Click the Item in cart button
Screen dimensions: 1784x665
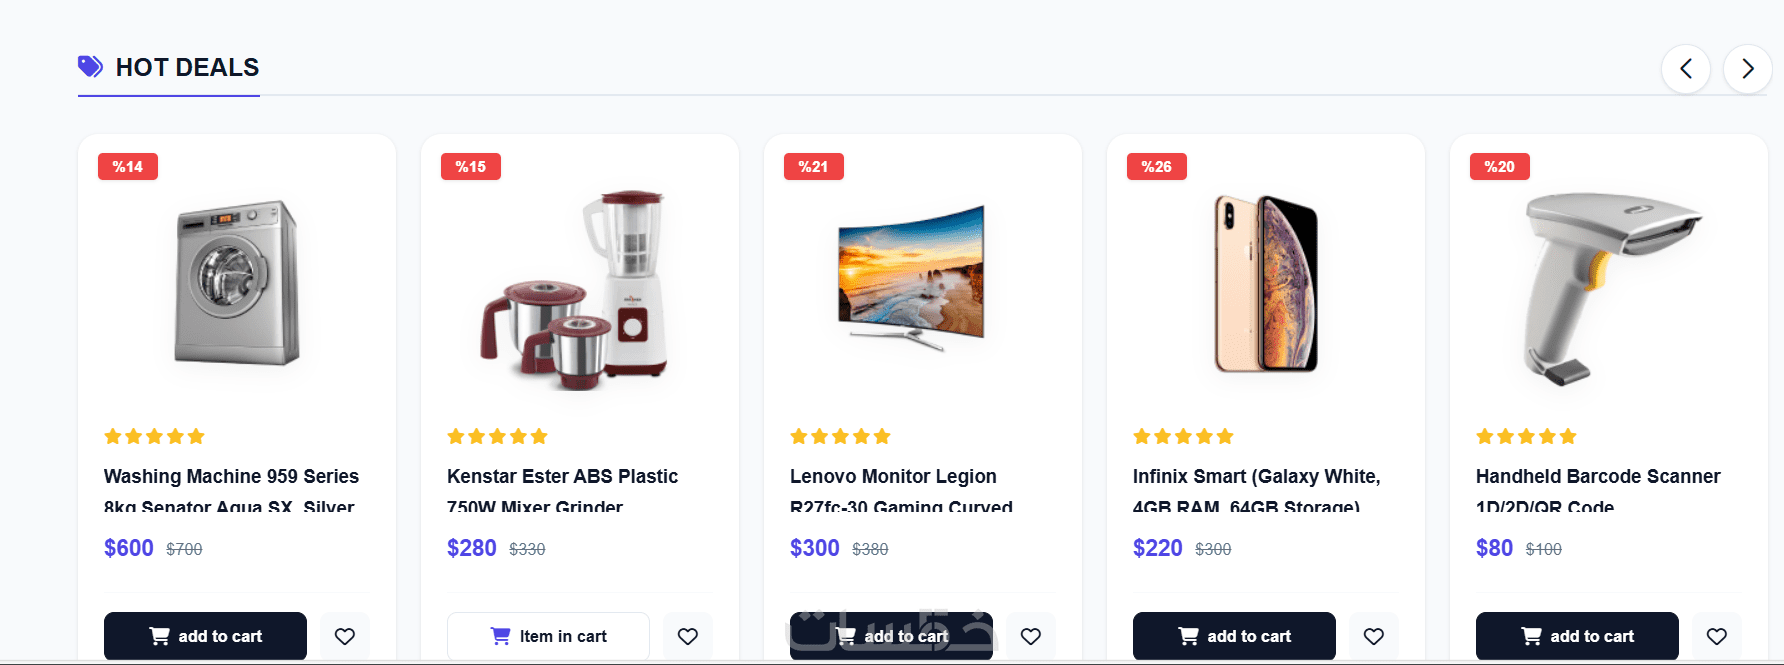(x=548, y=636)
